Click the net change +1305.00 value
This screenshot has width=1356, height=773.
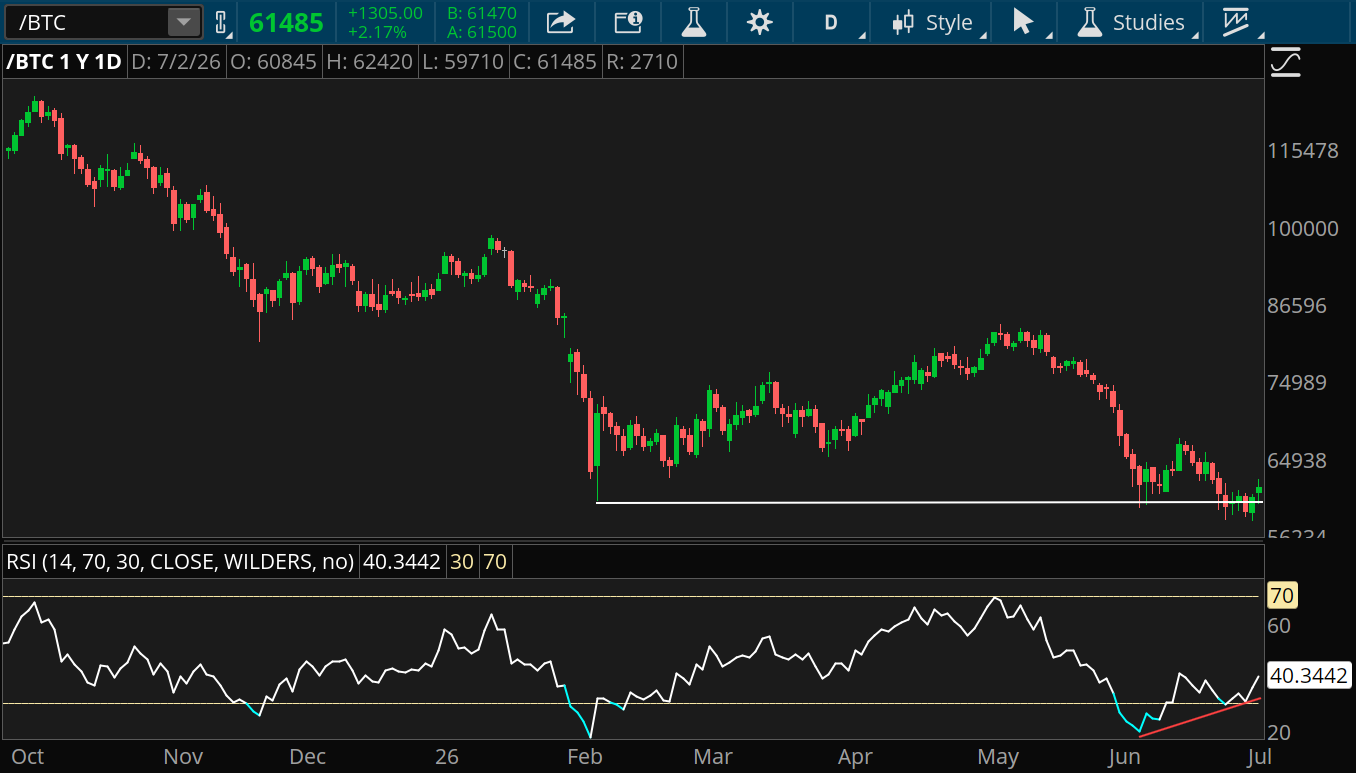[385, 13]
